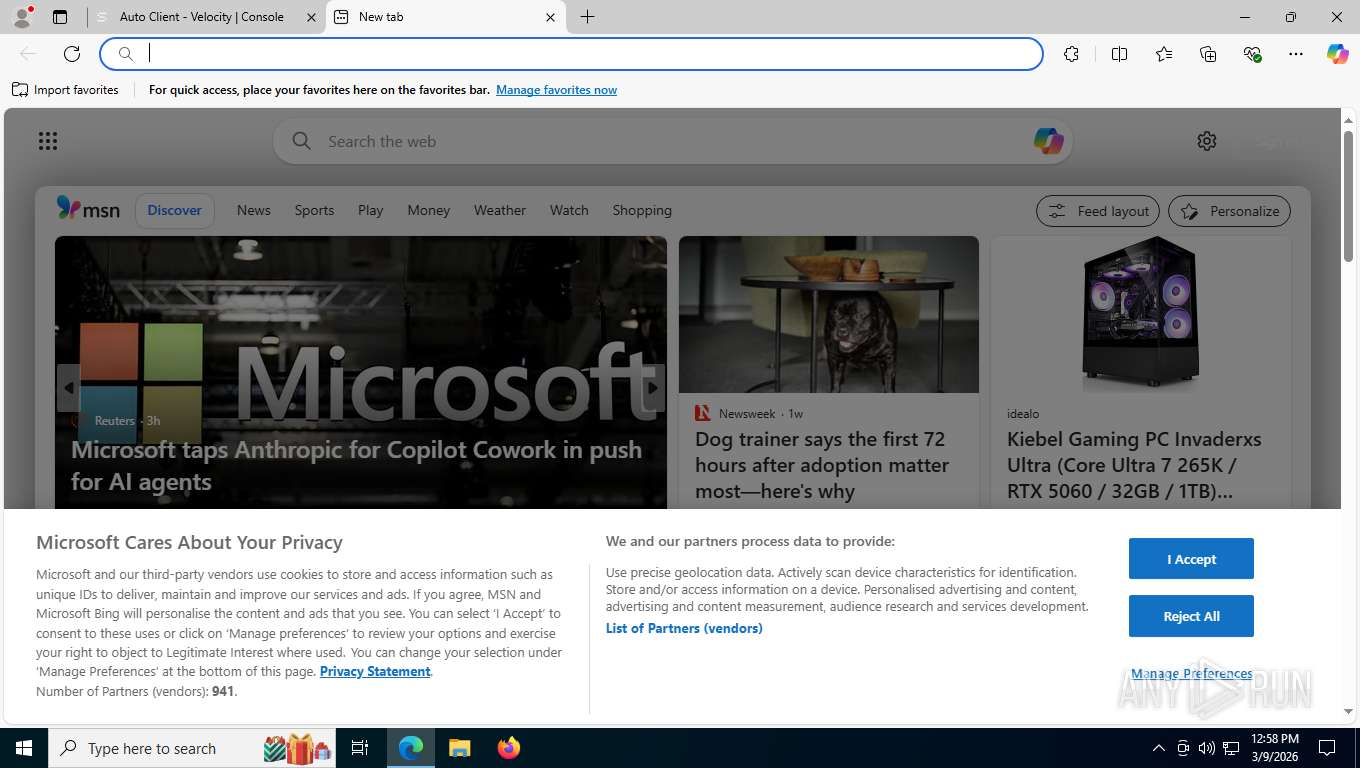Open the Watch section
Image resolution: width=1360 pixels, height=768 pixels.
(569, 210)
